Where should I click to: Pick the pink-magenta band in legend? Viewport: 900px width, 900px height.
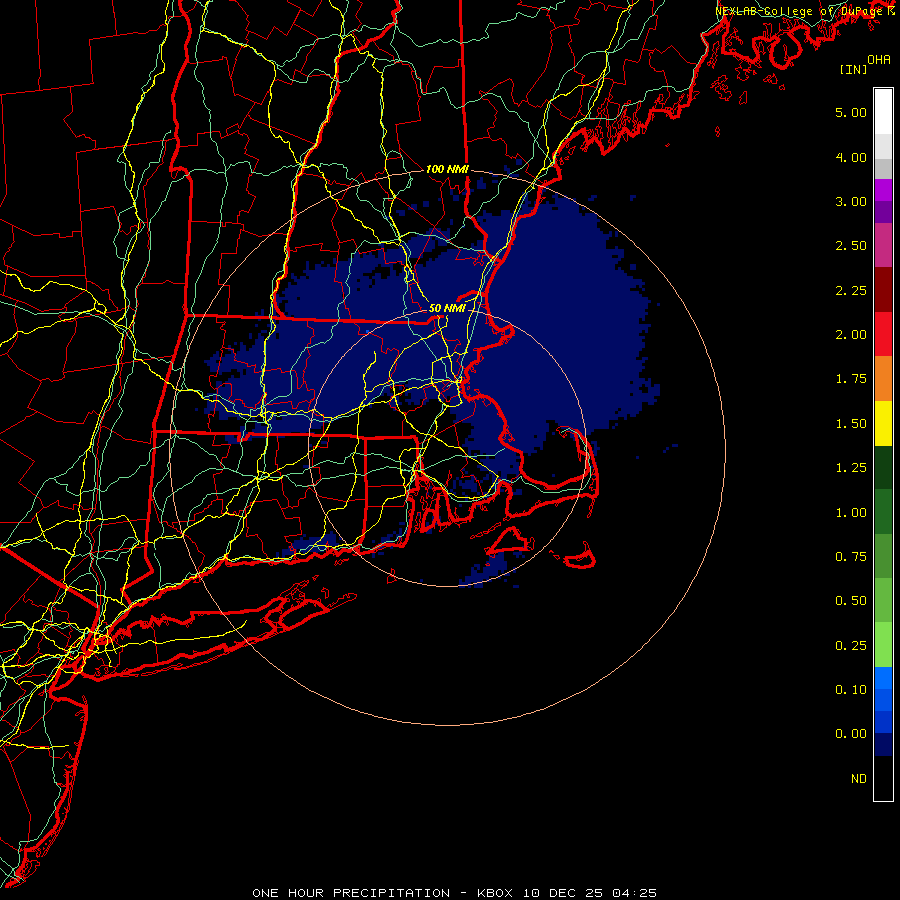(x=883, y=246)
